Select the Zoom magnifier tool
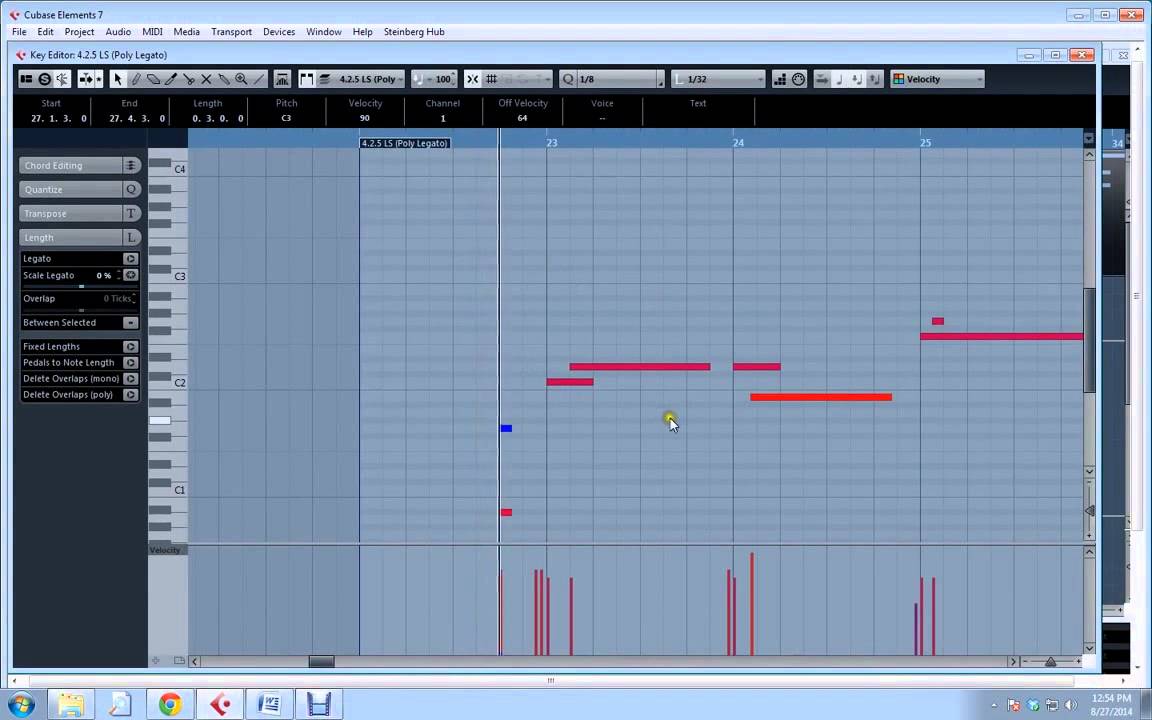Image resolution: width=1152 pixels, height=720 pixels. 241,79
